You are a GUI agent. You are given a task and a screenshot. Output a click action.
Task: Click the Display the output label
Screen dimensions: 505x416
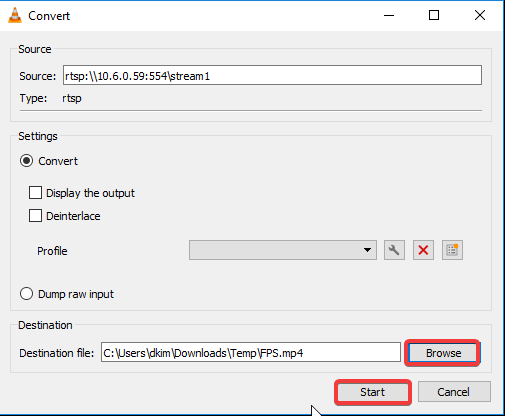(90, 193)
